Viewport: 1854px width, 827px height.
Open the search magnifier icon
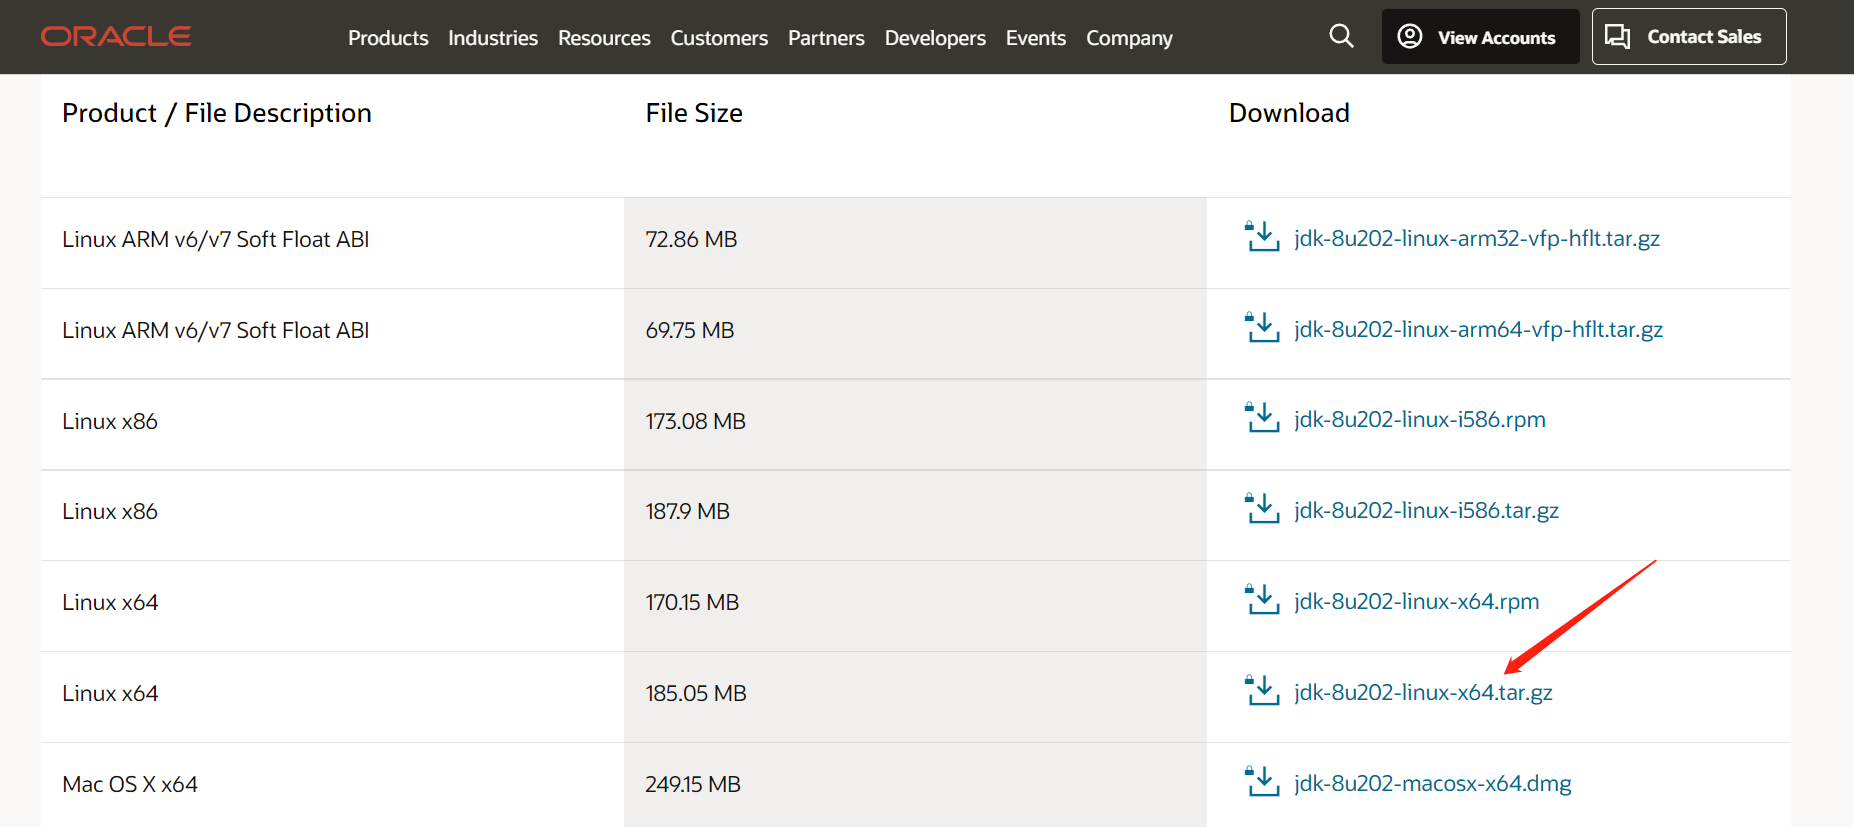coord(1341,37)
